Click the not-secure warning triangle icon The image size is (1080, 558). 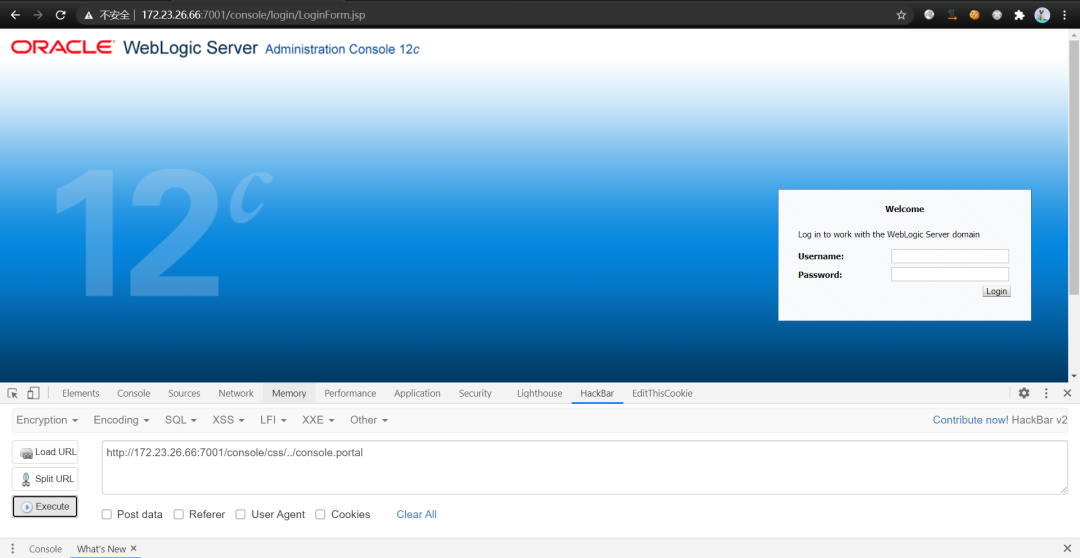89,15
